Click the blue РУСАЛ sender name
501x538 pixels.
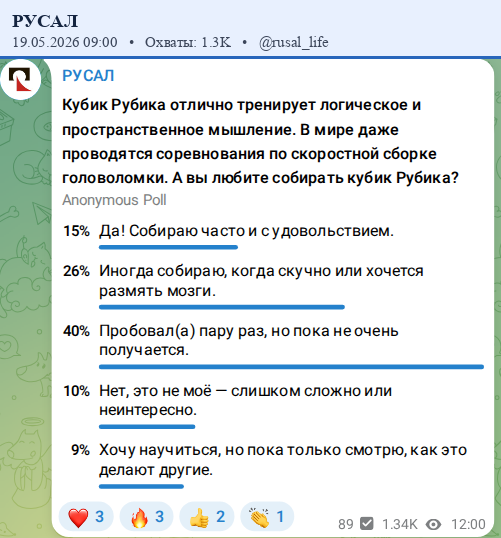point(88,75)
